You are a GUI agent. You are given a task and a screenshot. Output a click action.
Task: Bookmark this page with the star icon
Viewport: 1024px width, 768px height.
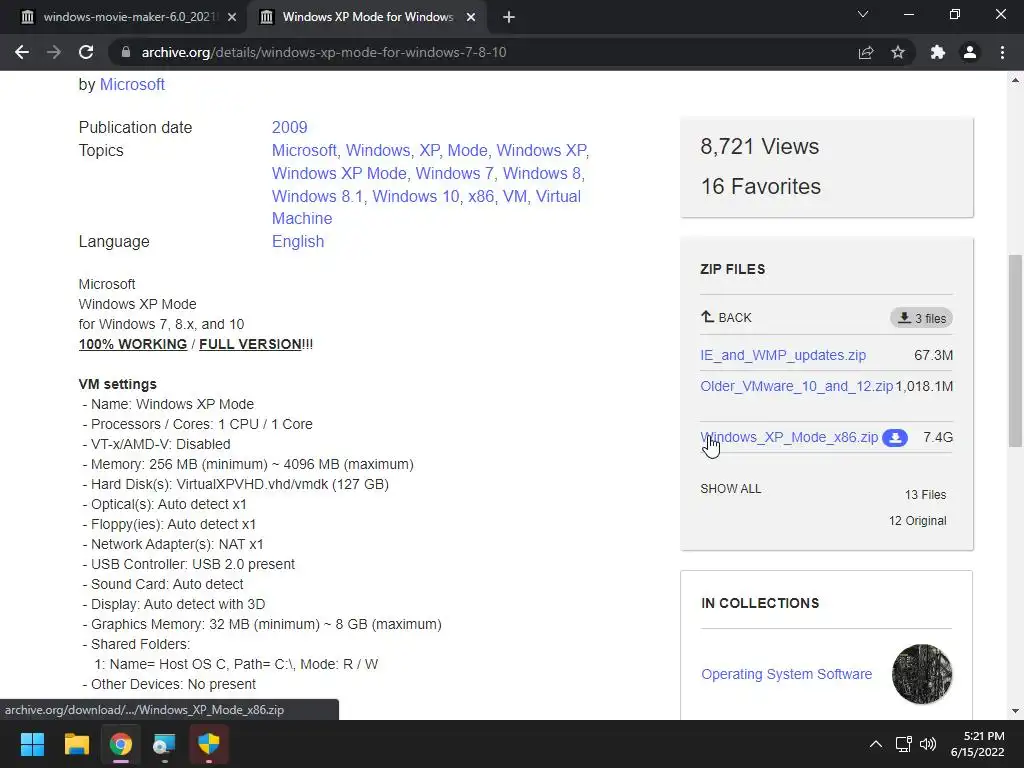[x=898, y=52]
